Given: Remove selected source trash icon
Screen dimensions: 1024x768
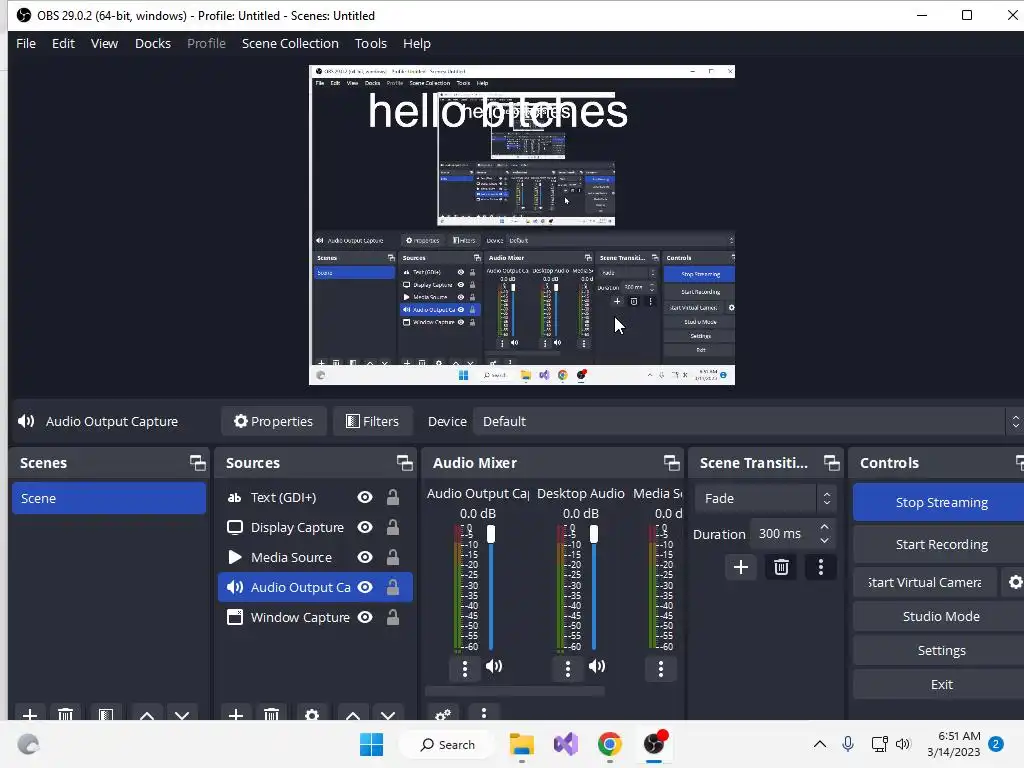Looking at the screenshot, I should tap(272, 714).
